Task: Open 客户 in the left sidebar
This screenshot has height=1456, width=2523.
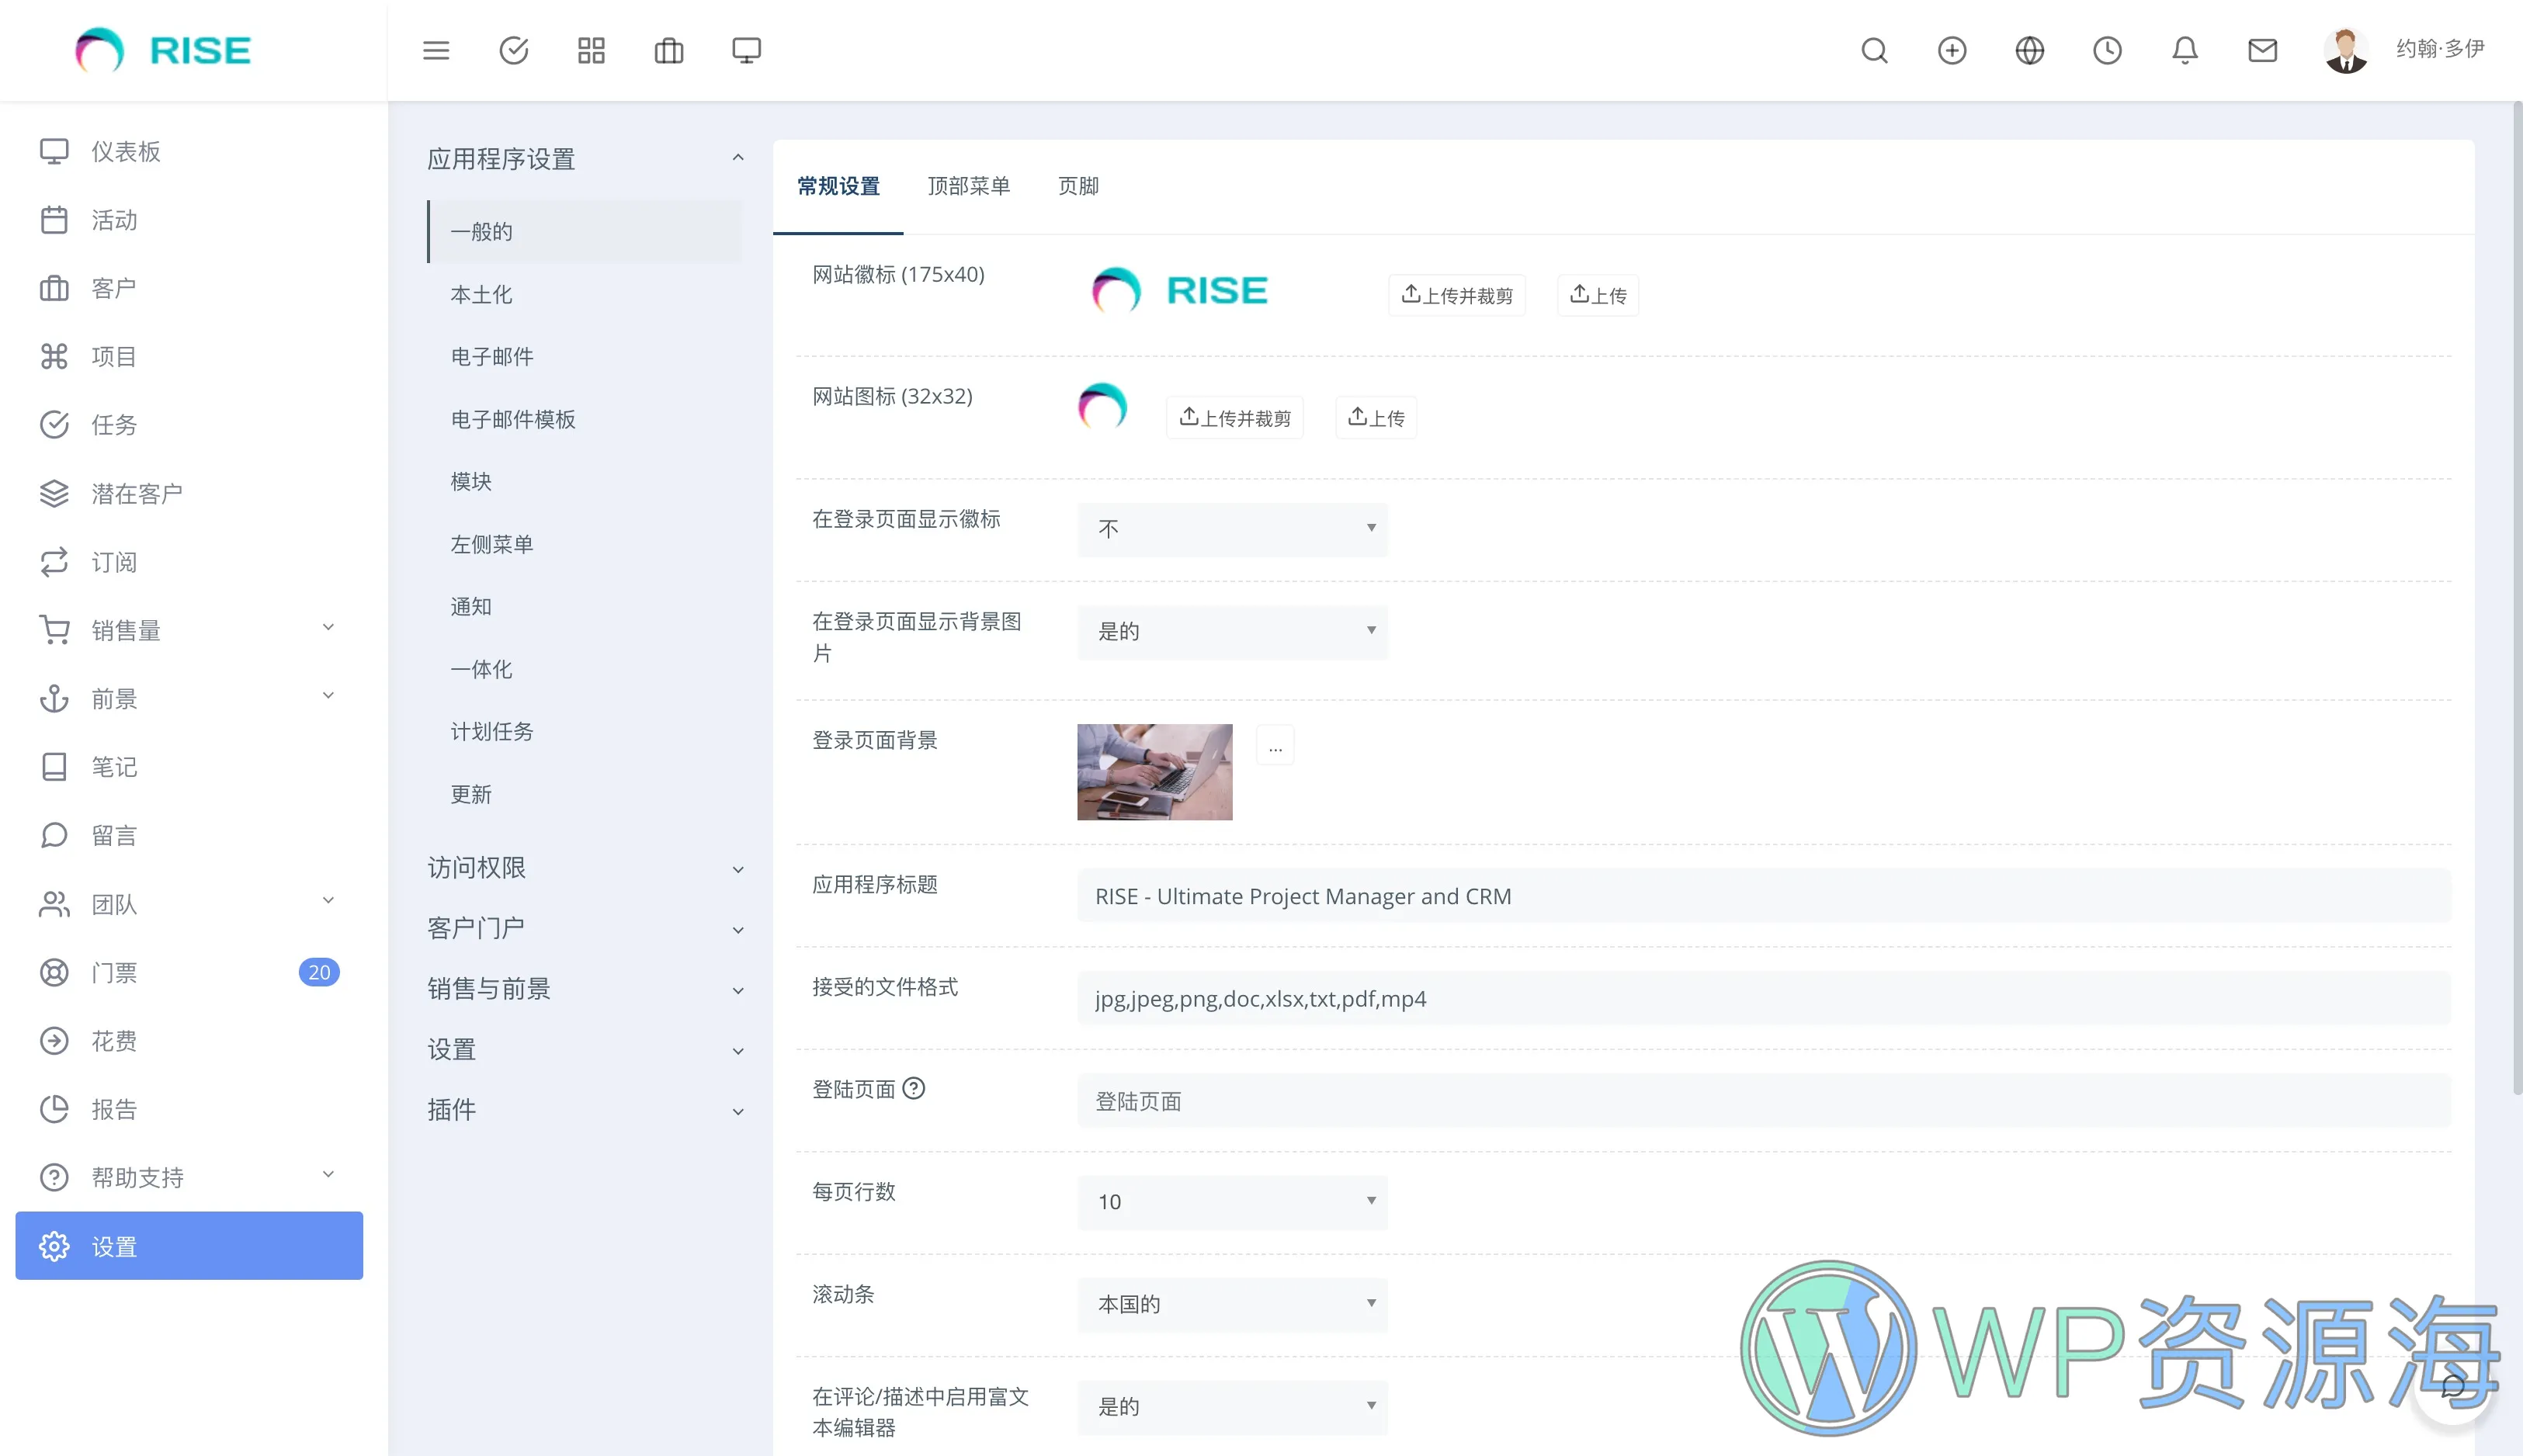Action: tap(189, 288)
